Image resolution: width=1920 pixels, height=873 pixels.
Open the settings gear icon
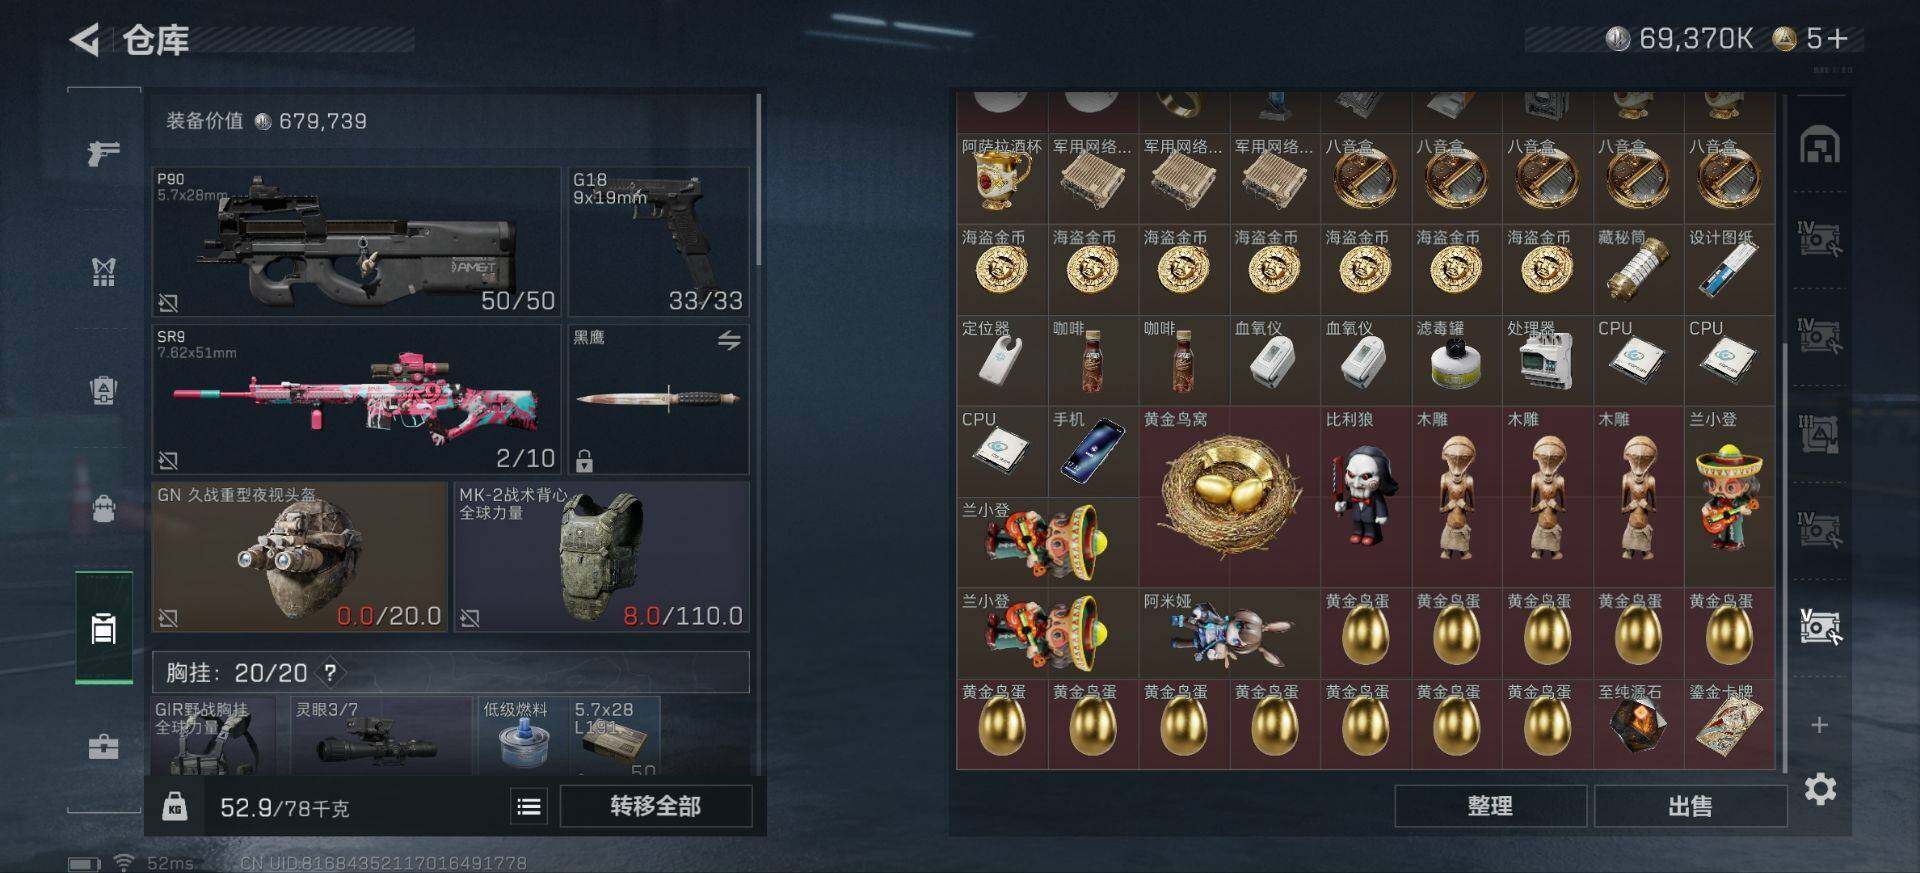pyautogui.click(x=1820, y=789)
